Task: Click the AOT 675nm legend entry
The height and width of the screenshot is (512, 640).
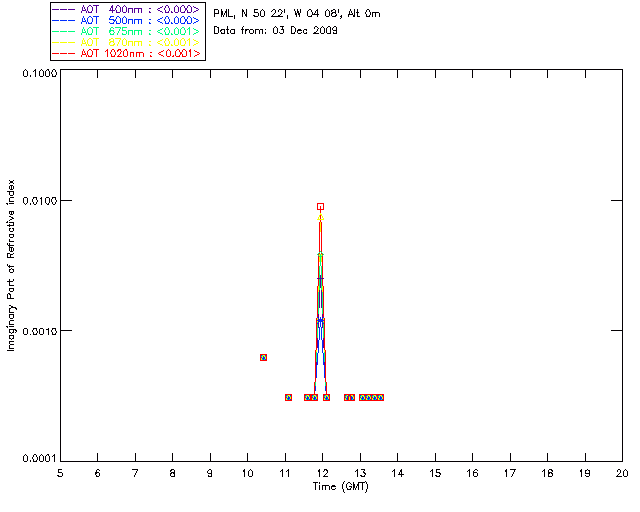Action: [127, 31]
